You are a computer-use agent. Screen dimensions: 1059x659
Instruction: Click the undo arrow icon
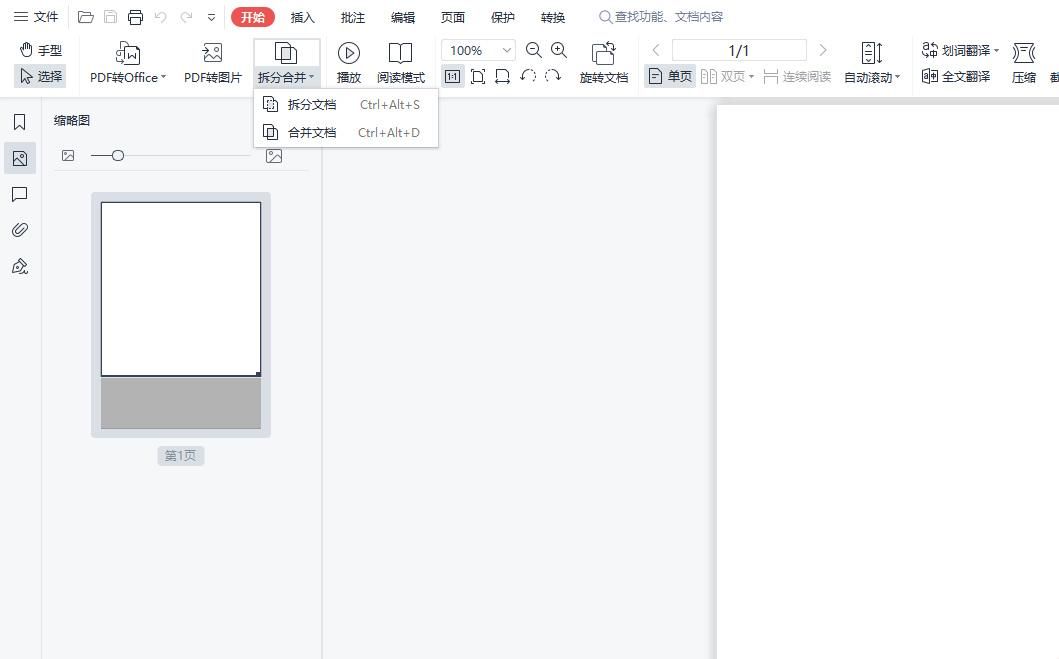coord(161,17)
